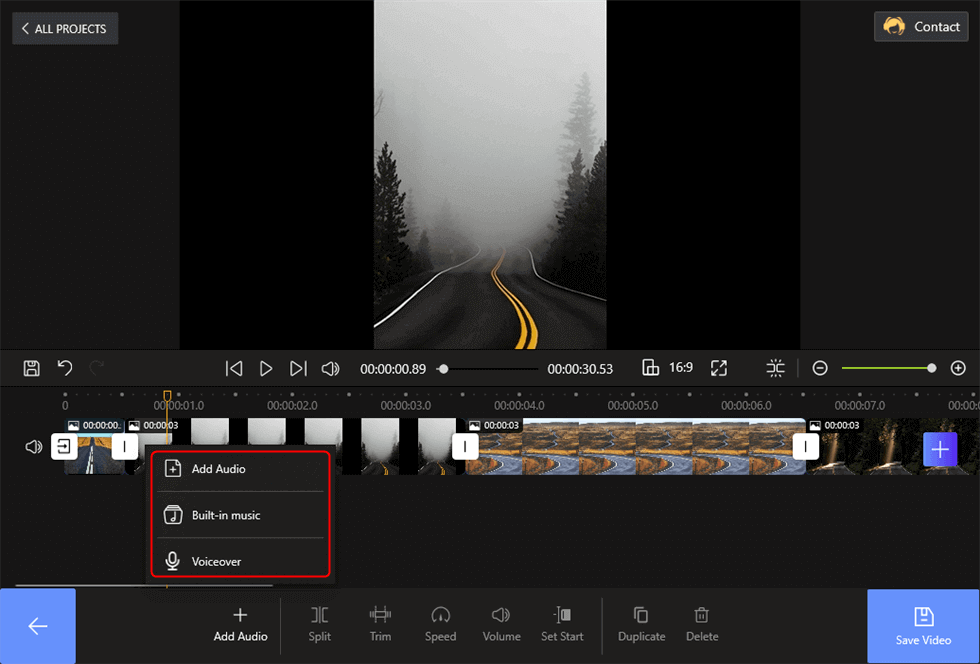Zoom in the timeline with plus icon
Screen dimensions: 980x664
pos(958,368)
